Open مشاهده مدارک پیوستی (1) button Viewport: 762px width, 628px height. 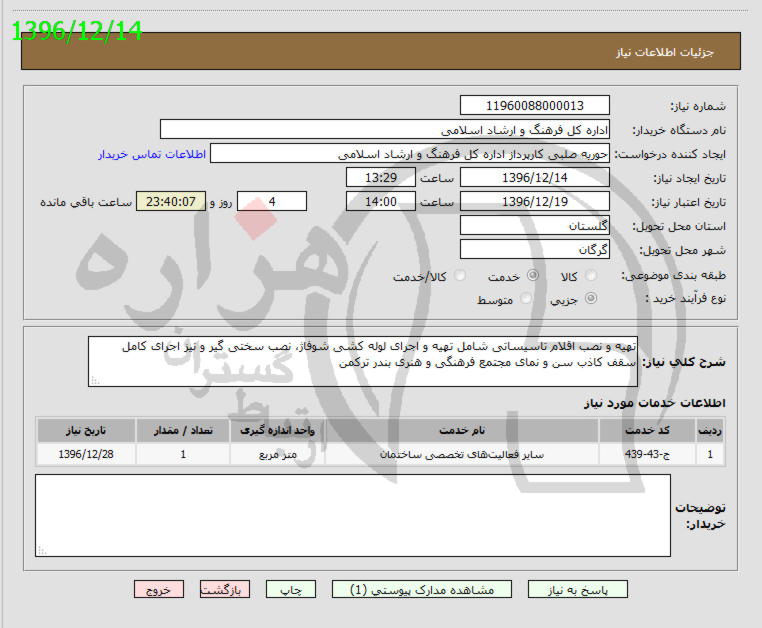[x=422, y=590]
